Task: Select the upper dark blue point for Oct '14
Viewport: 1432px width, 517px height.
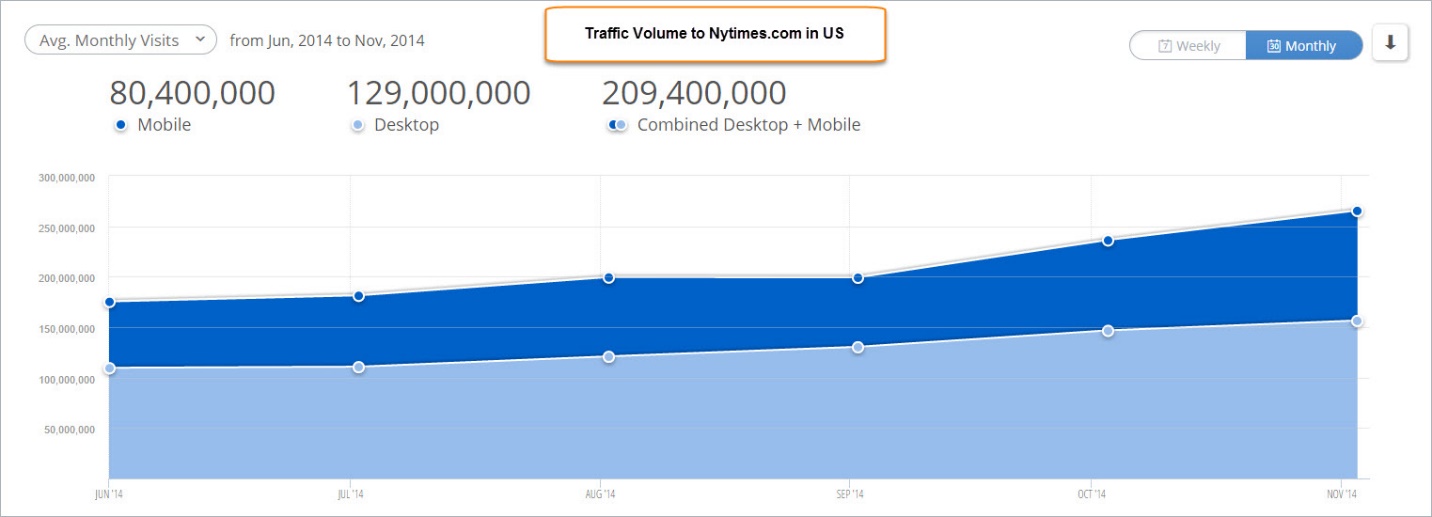Action: click(x=1108, y=241)
